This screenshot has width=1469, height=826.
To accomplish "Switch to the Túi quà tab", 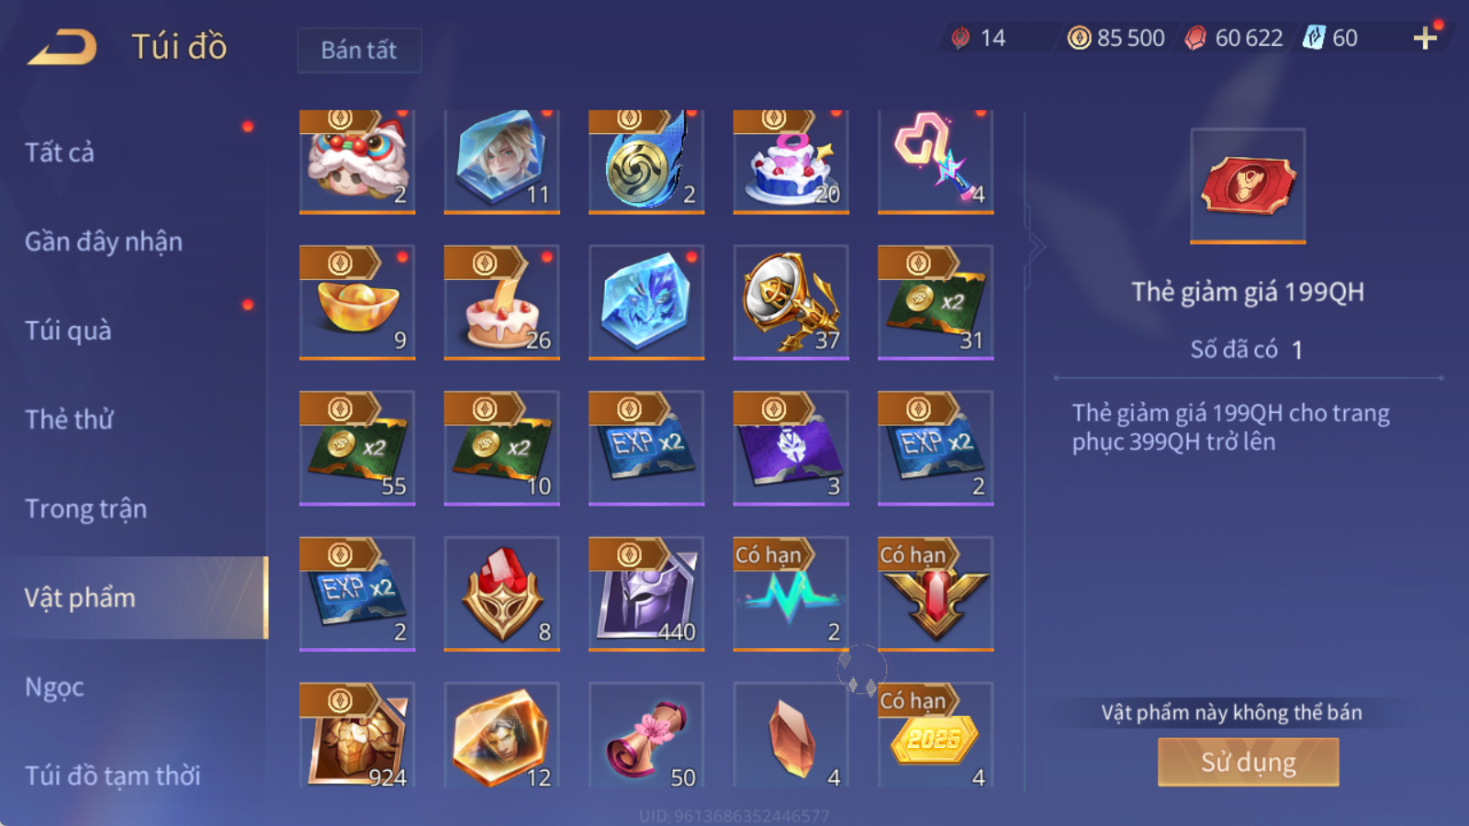I will [68, 330].
